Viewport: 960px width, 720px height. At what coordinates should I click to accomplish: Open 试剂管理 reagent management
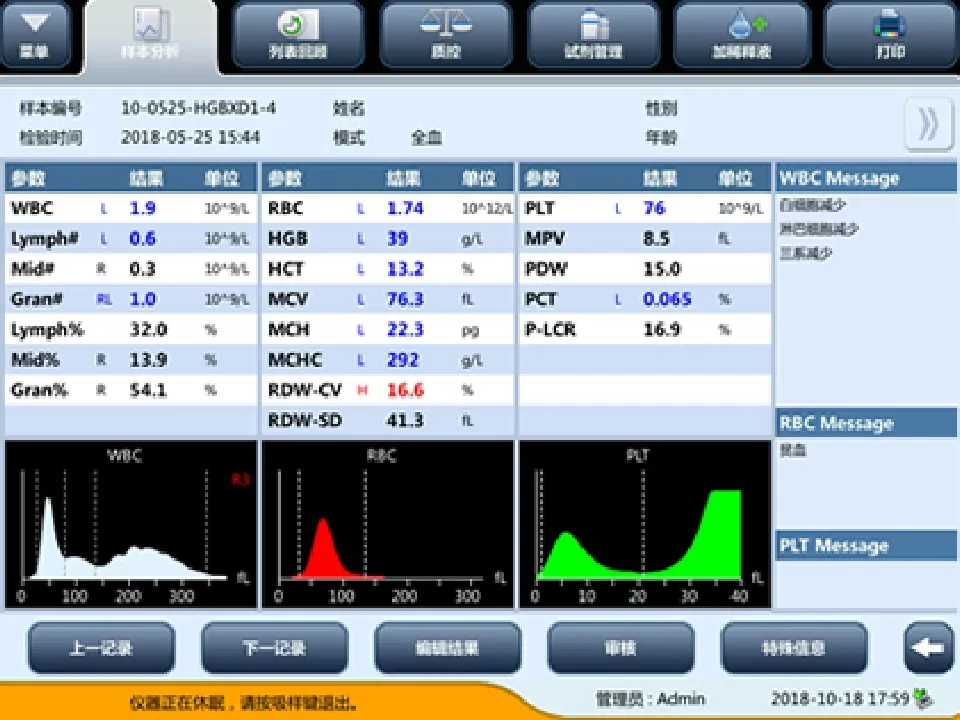(593, 36)
